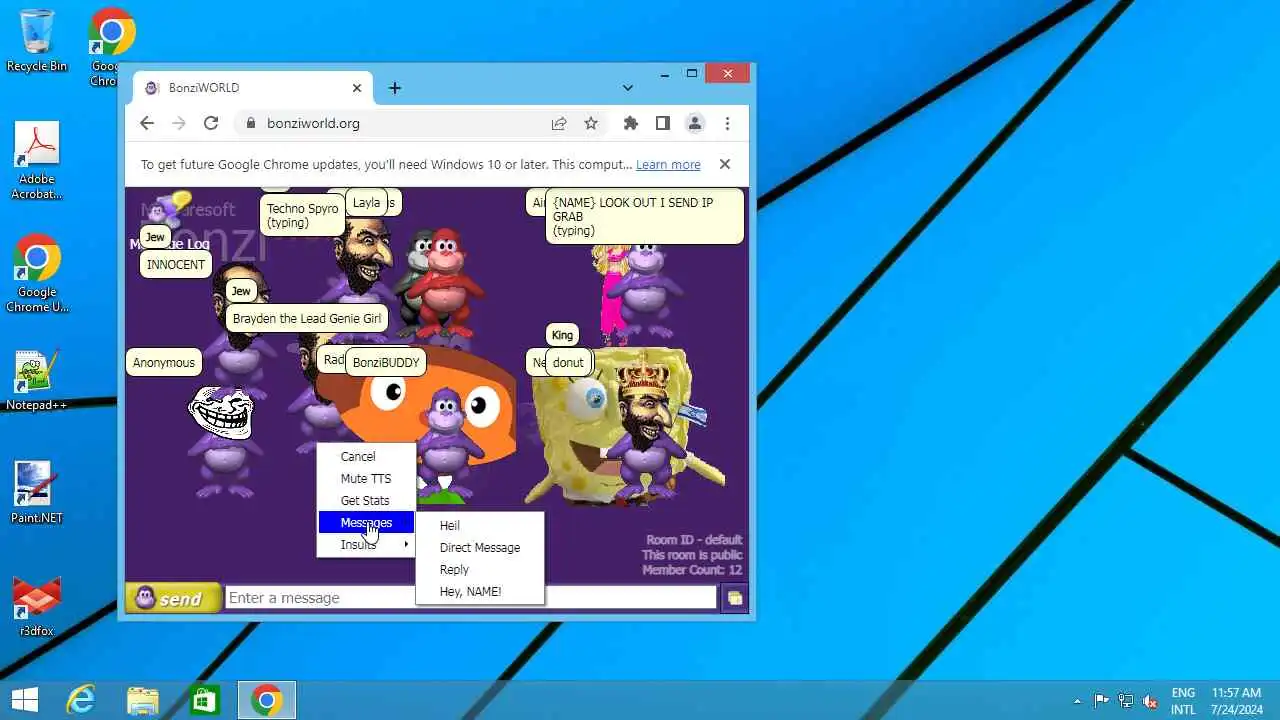
Task: Focus the Enter a message field
Action: 470,598
